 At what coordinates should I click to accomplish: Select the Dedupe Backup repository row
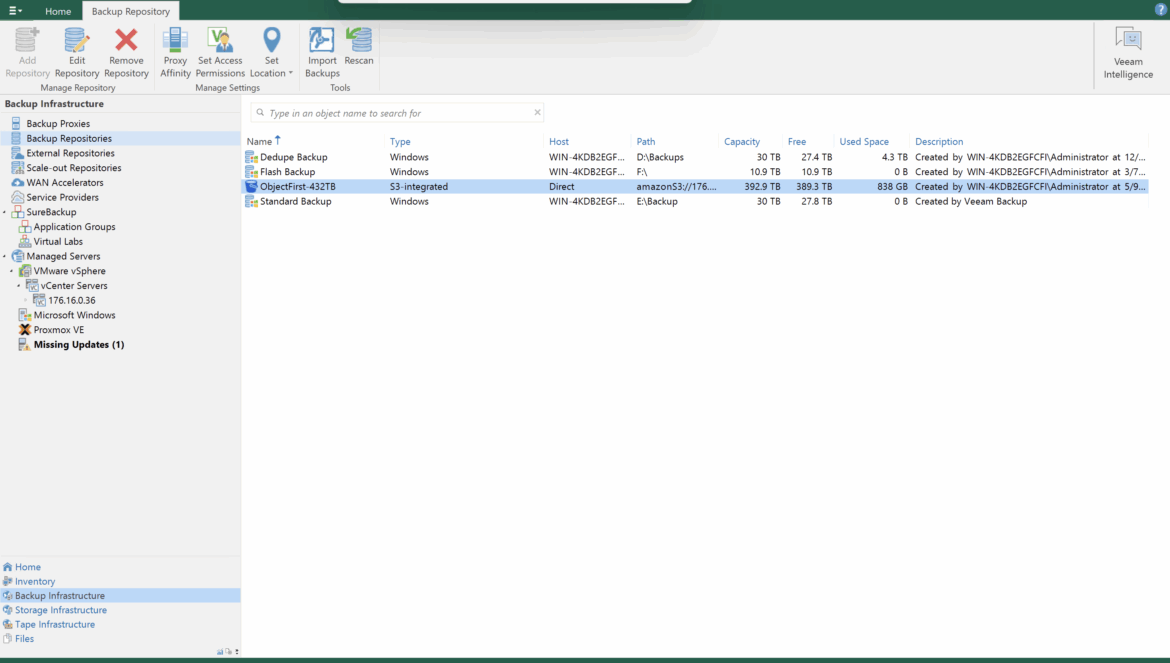(695, 157)
